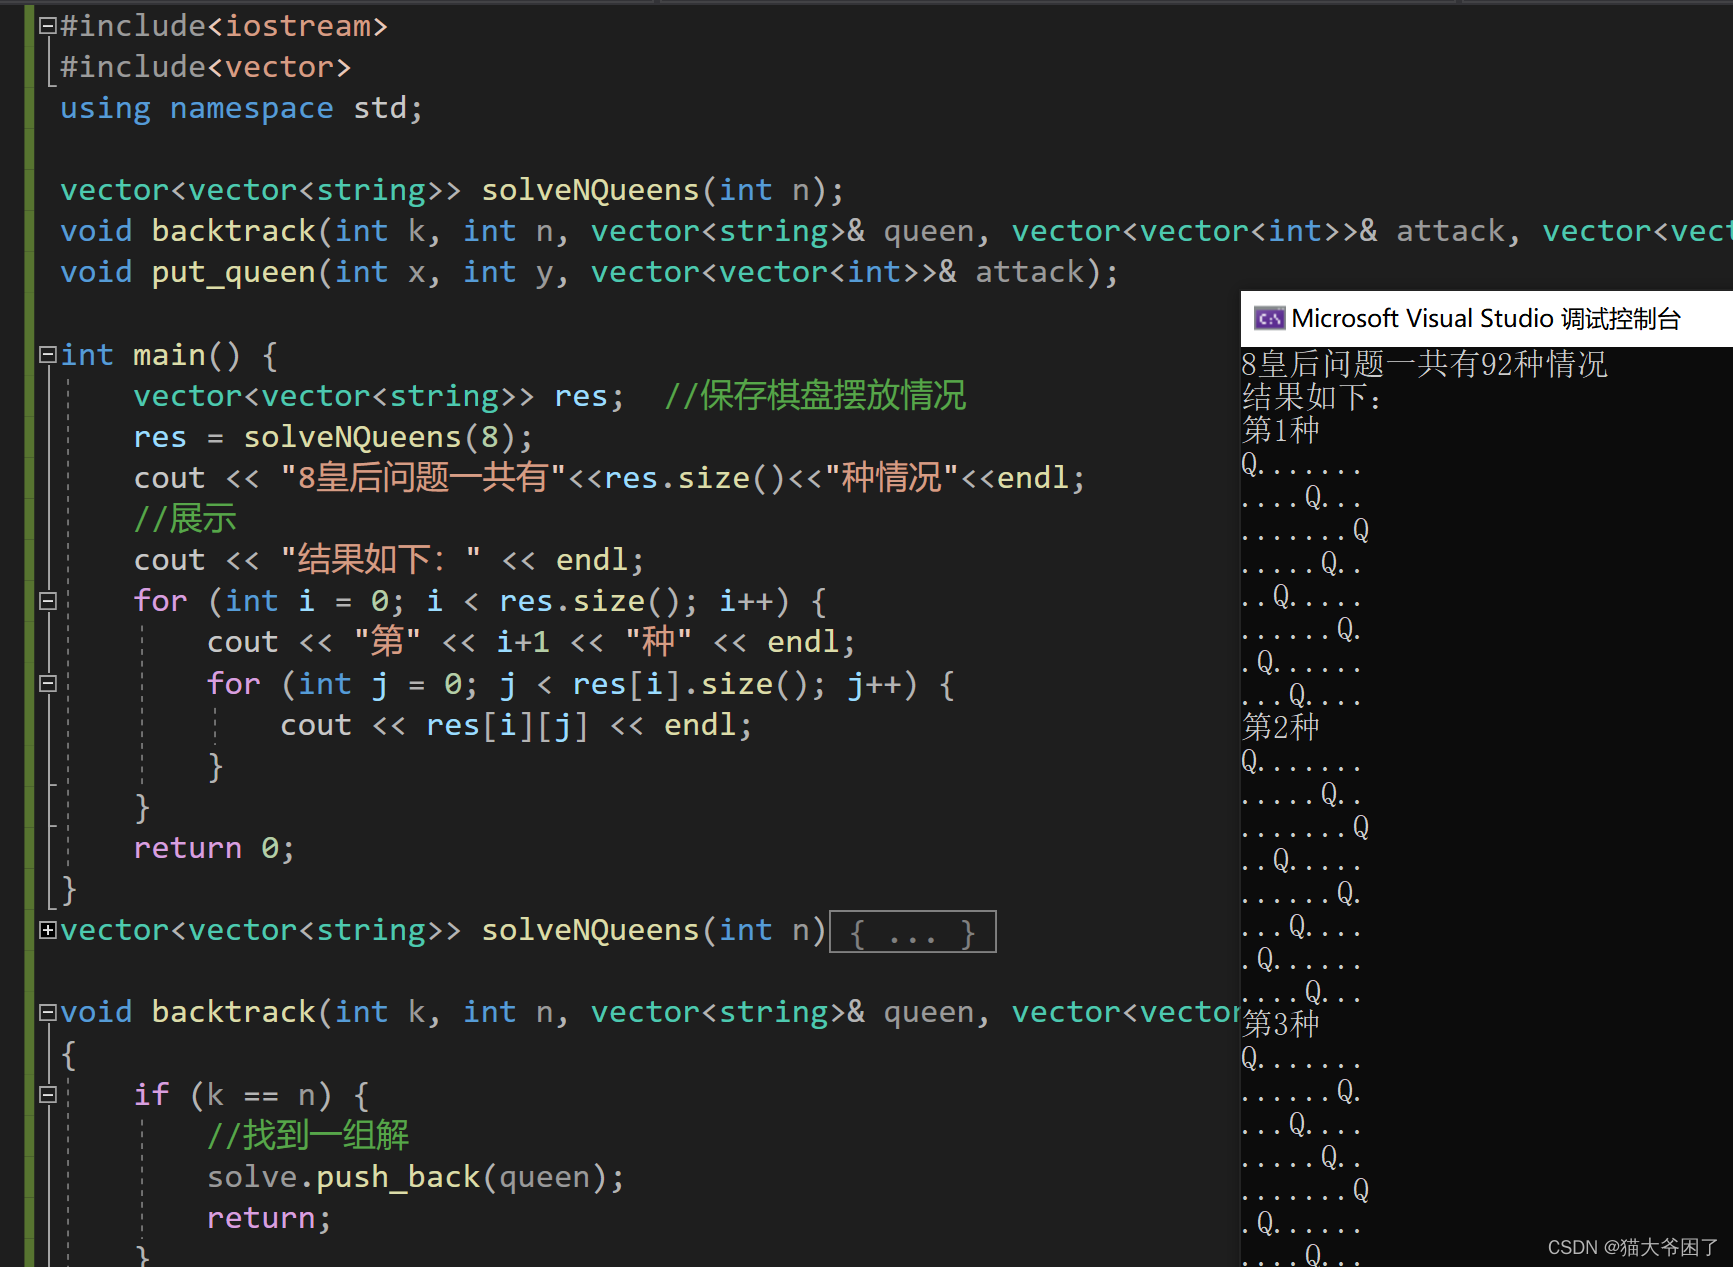Click the Microsoft Visual Studio debug console title
1733x1267 pixels.
pyautogui.click(x=1486, y=319)
